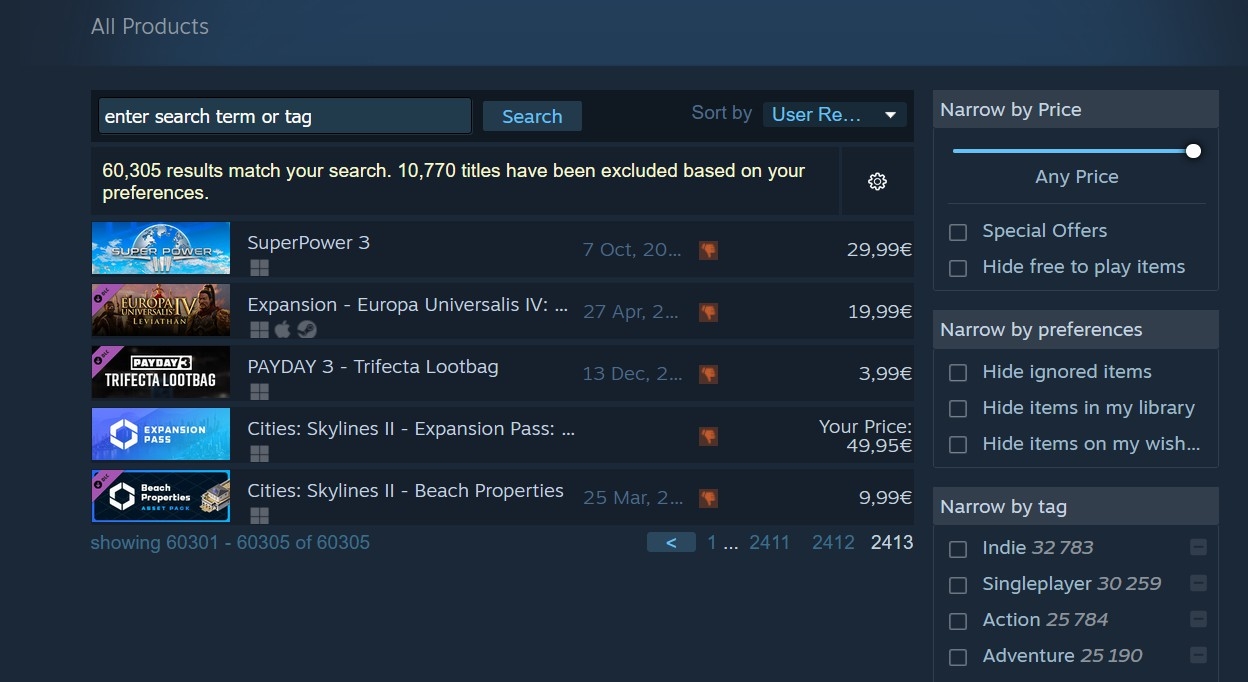Click Expansion Pass review thumbs-down icon
Viewport: 1248px width, 682px height.
pos(708,436)
